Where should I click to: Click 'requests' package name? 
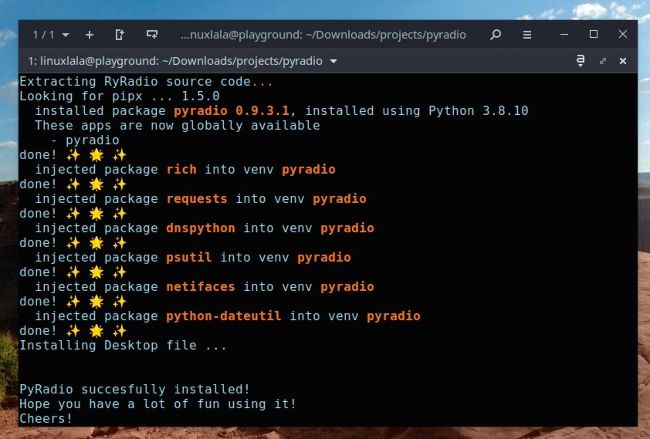pos(196,199)
